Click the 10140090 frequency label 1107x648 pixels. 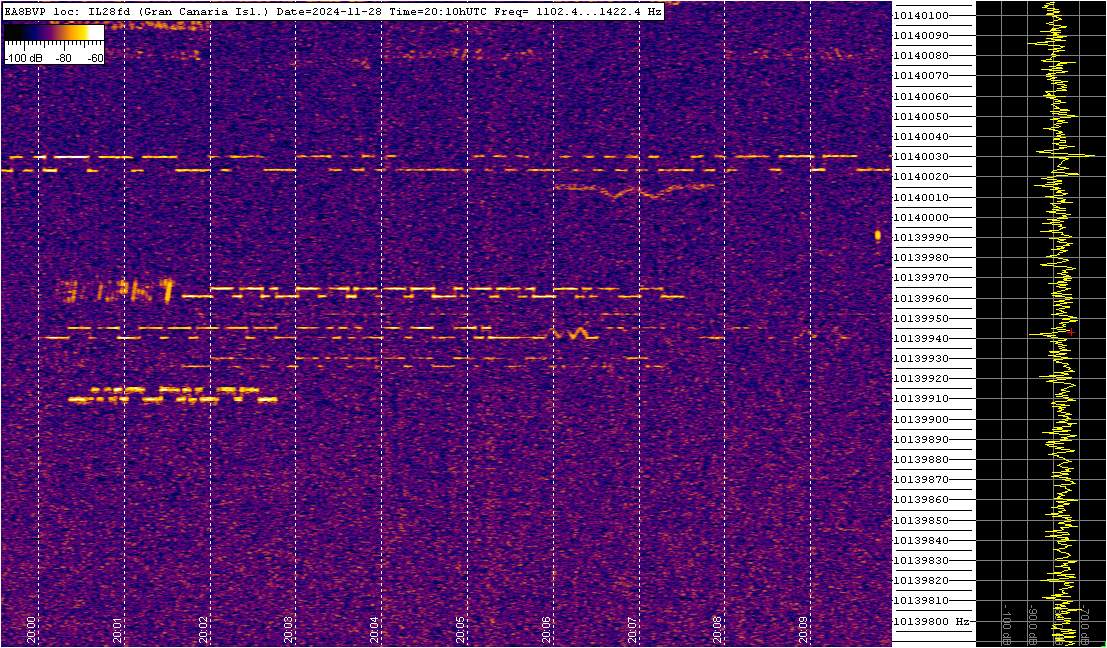(x=921, y=35)
